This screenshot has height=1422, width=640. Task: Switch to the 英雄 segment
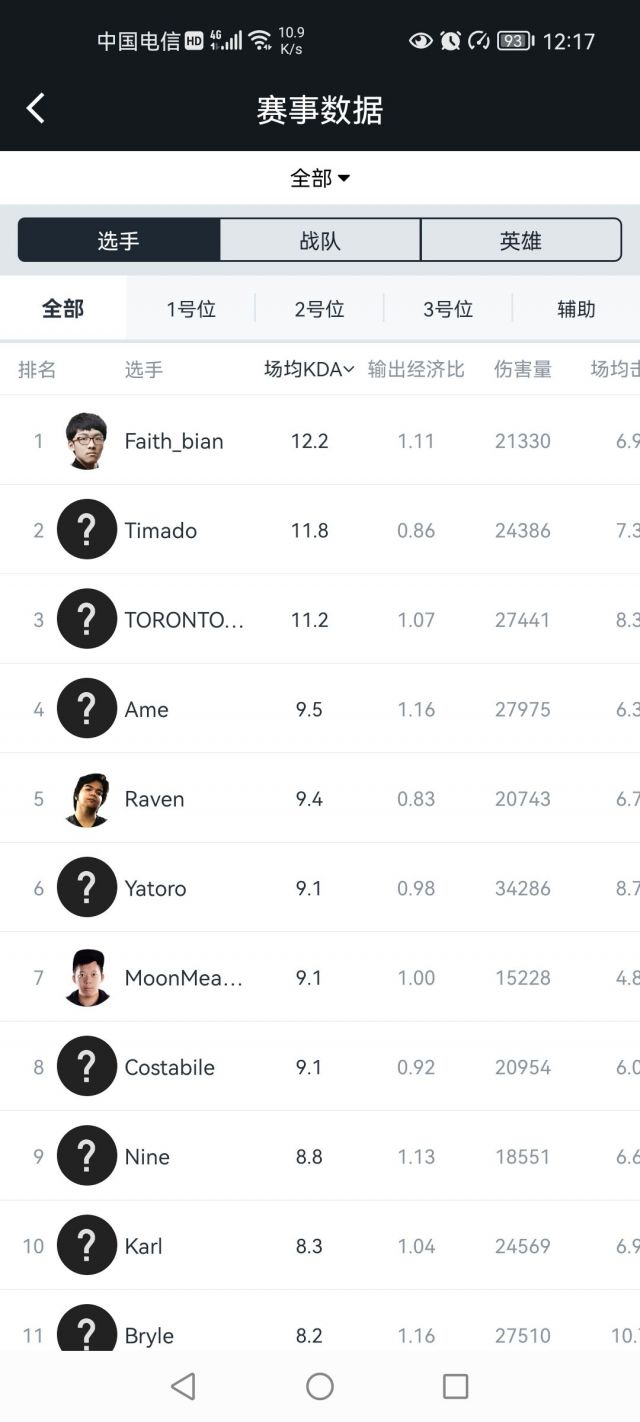520,241
